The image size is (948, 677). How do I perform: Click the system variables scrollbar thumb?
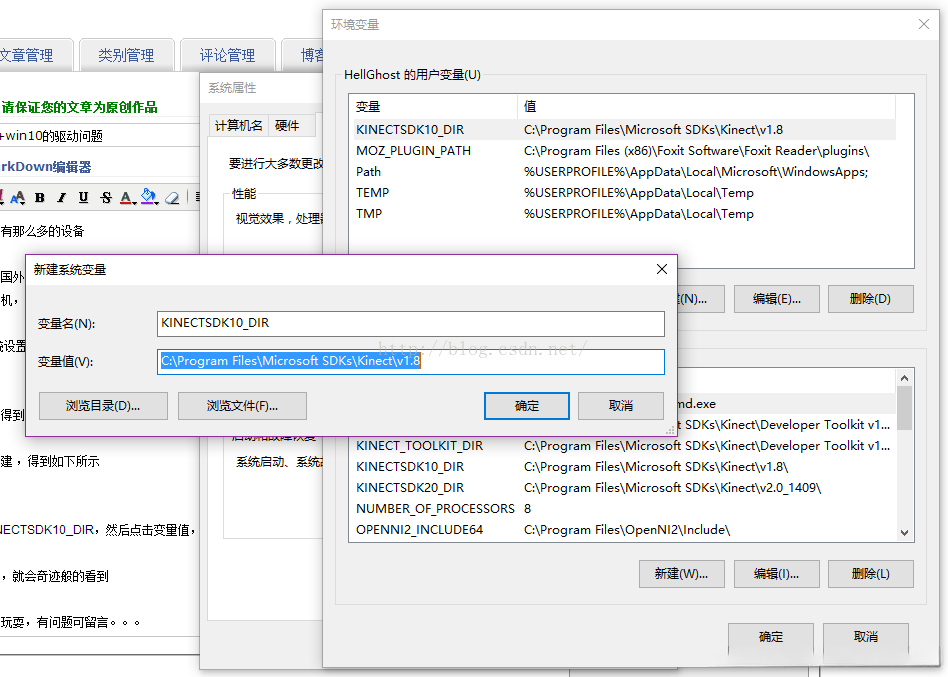[904, 408]
